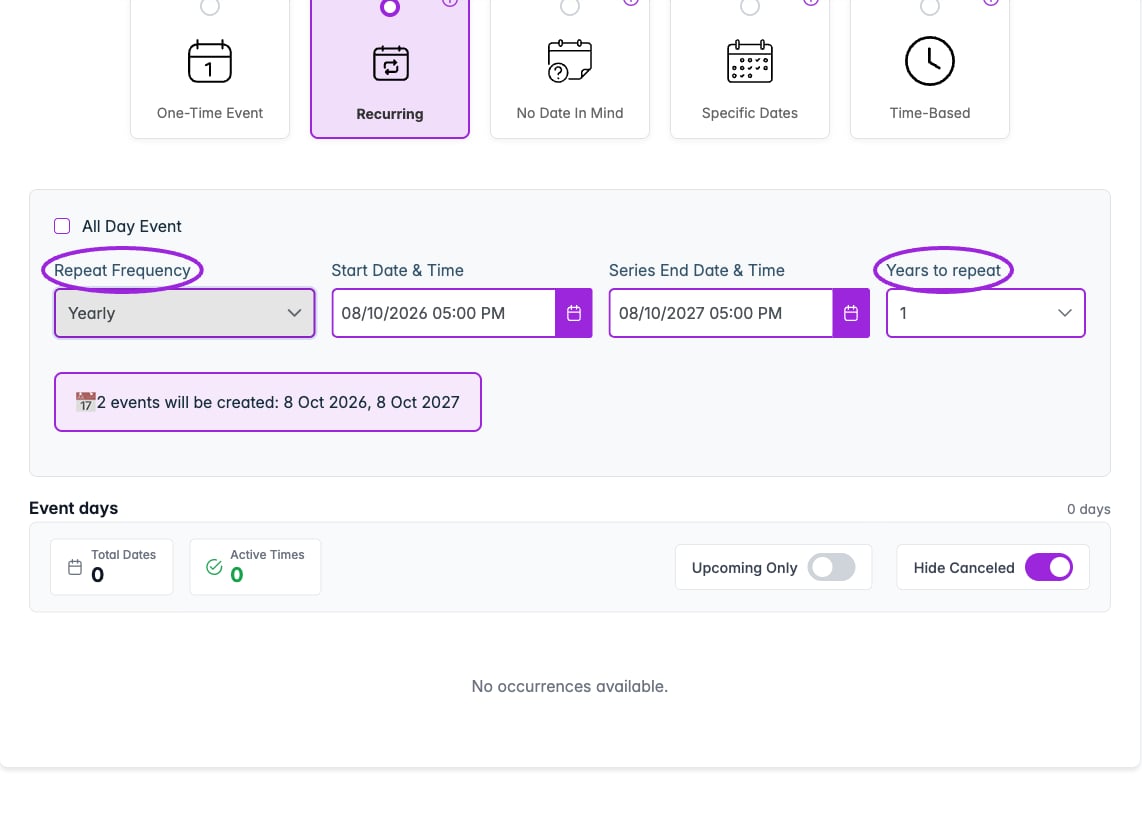Click the Hide Canceled label
Screen dimensions: 1142x820
(x=964, y=568)
